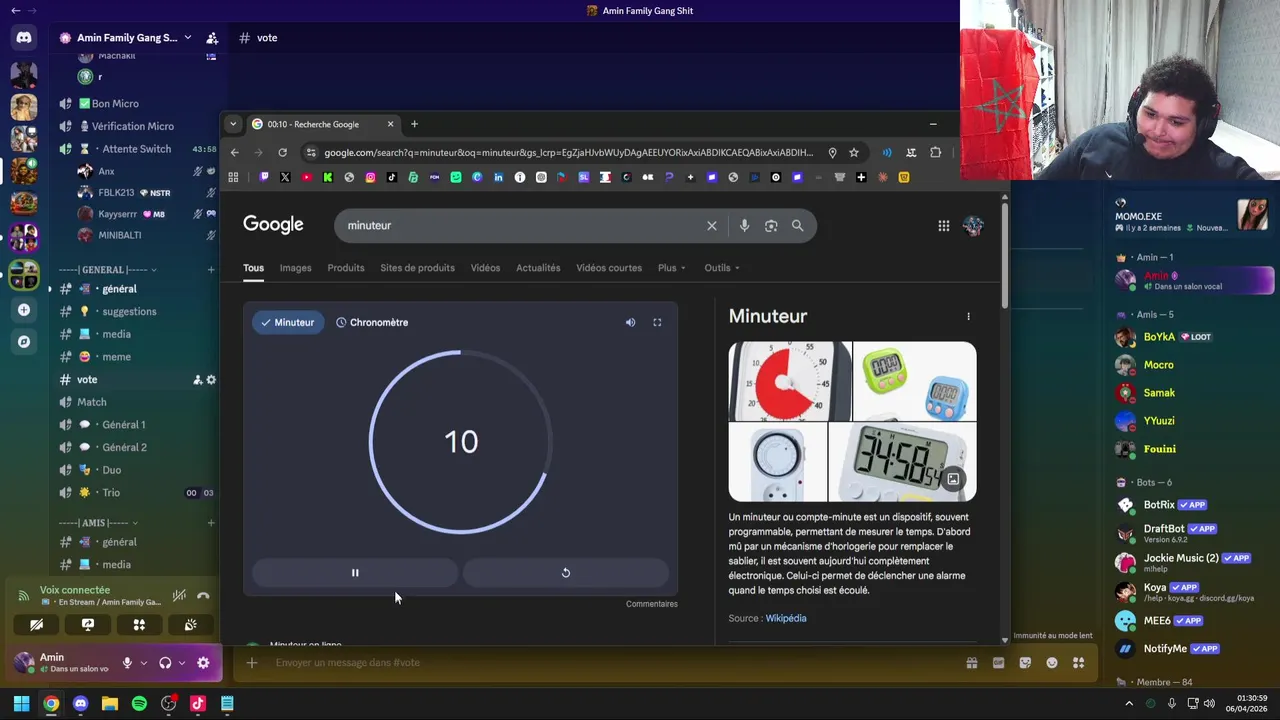The height and width of the screenshot is (720, 1280).
Task: Click the Commentaires link under the timer
Action: point(652,604)
